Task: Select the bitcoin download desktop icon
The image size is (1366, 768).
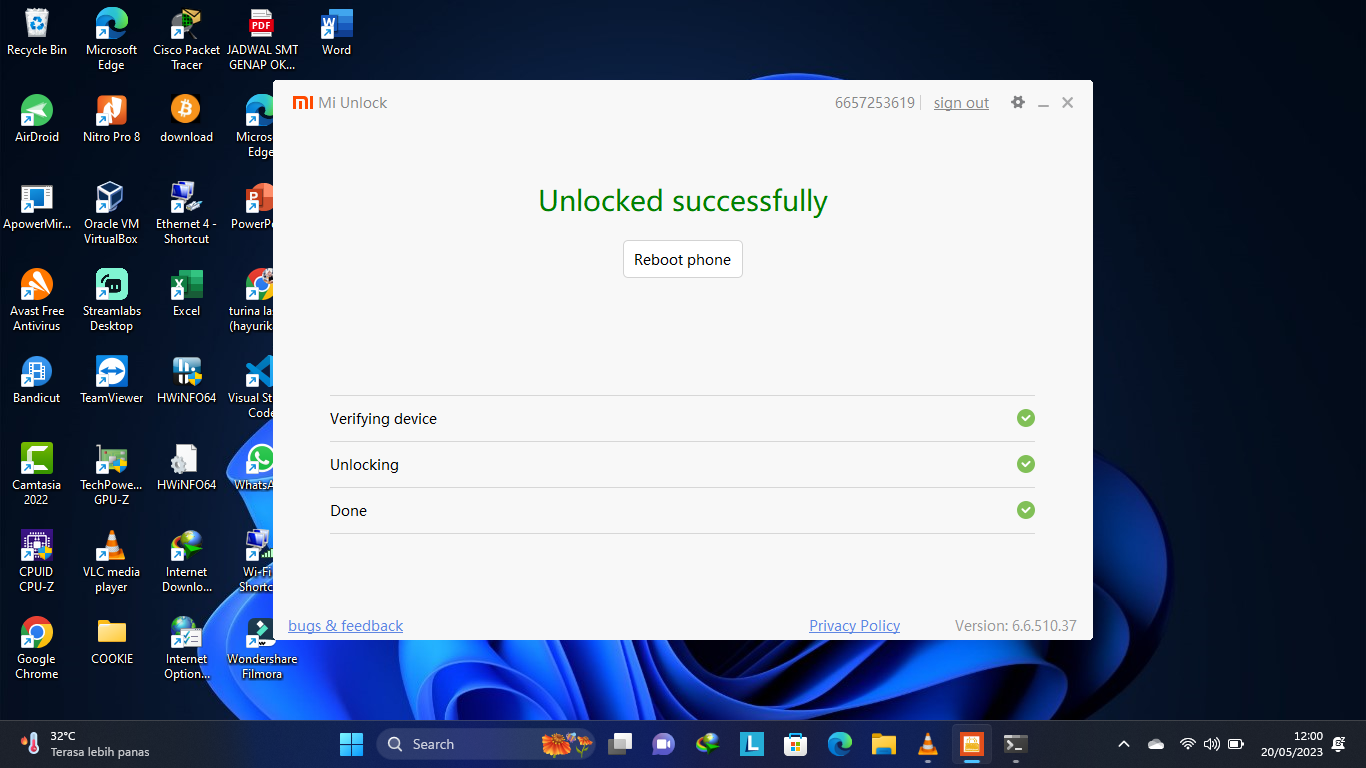Action: [x=186, y=119]
